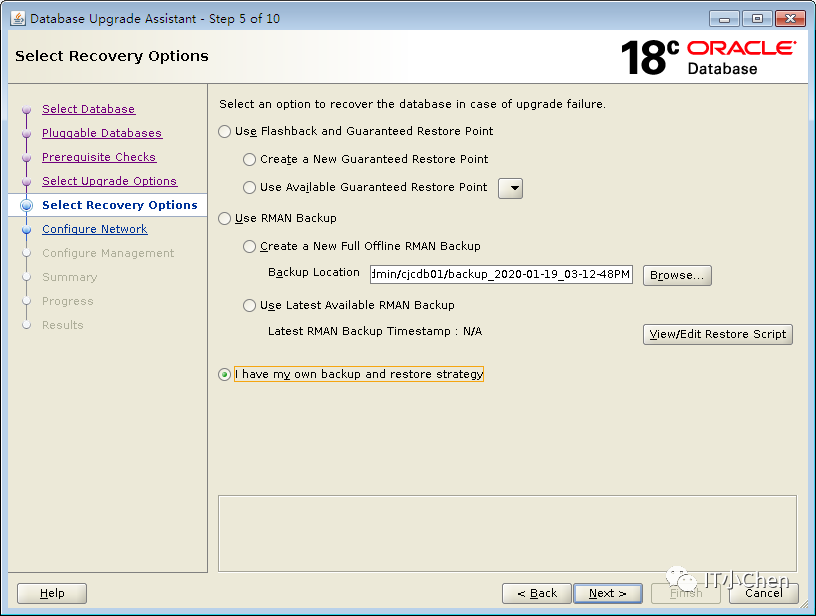Click 'Latest RMAN Backup Timestamp : N/A' text
Viewport: 816px width, 616px height.
pos(375,331)
